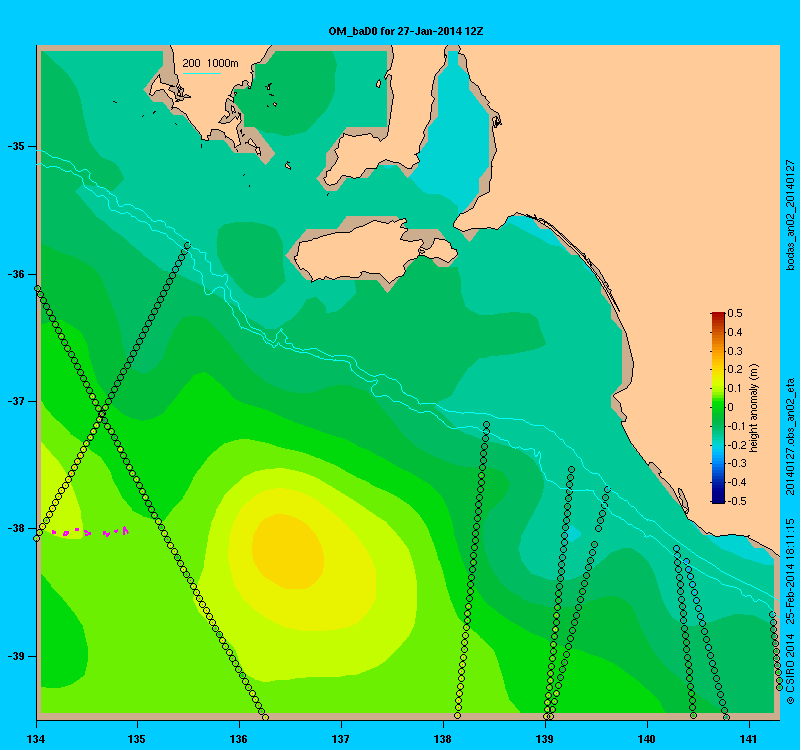Click the green middle of the colorbar
The height and width of the screenshot is (750, 800).
click(717, 407)
